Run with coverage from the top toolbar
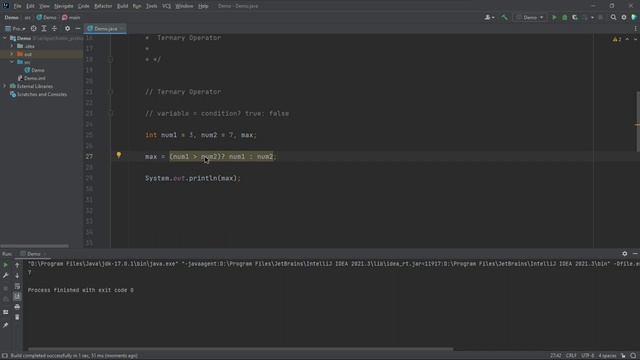The image size is (640, 360). [575, 18]
